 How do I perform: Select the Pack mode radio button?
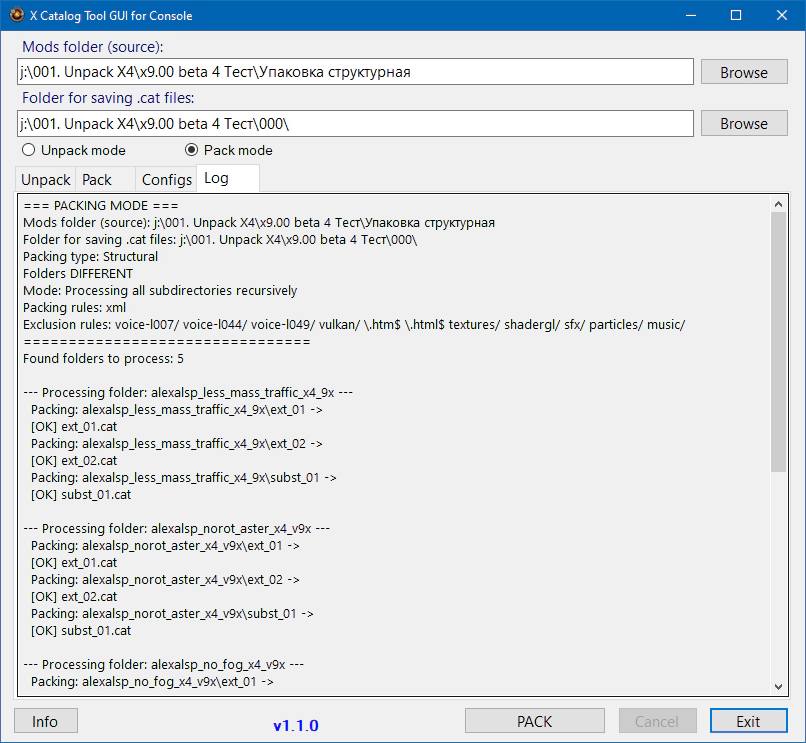[192, 150]
